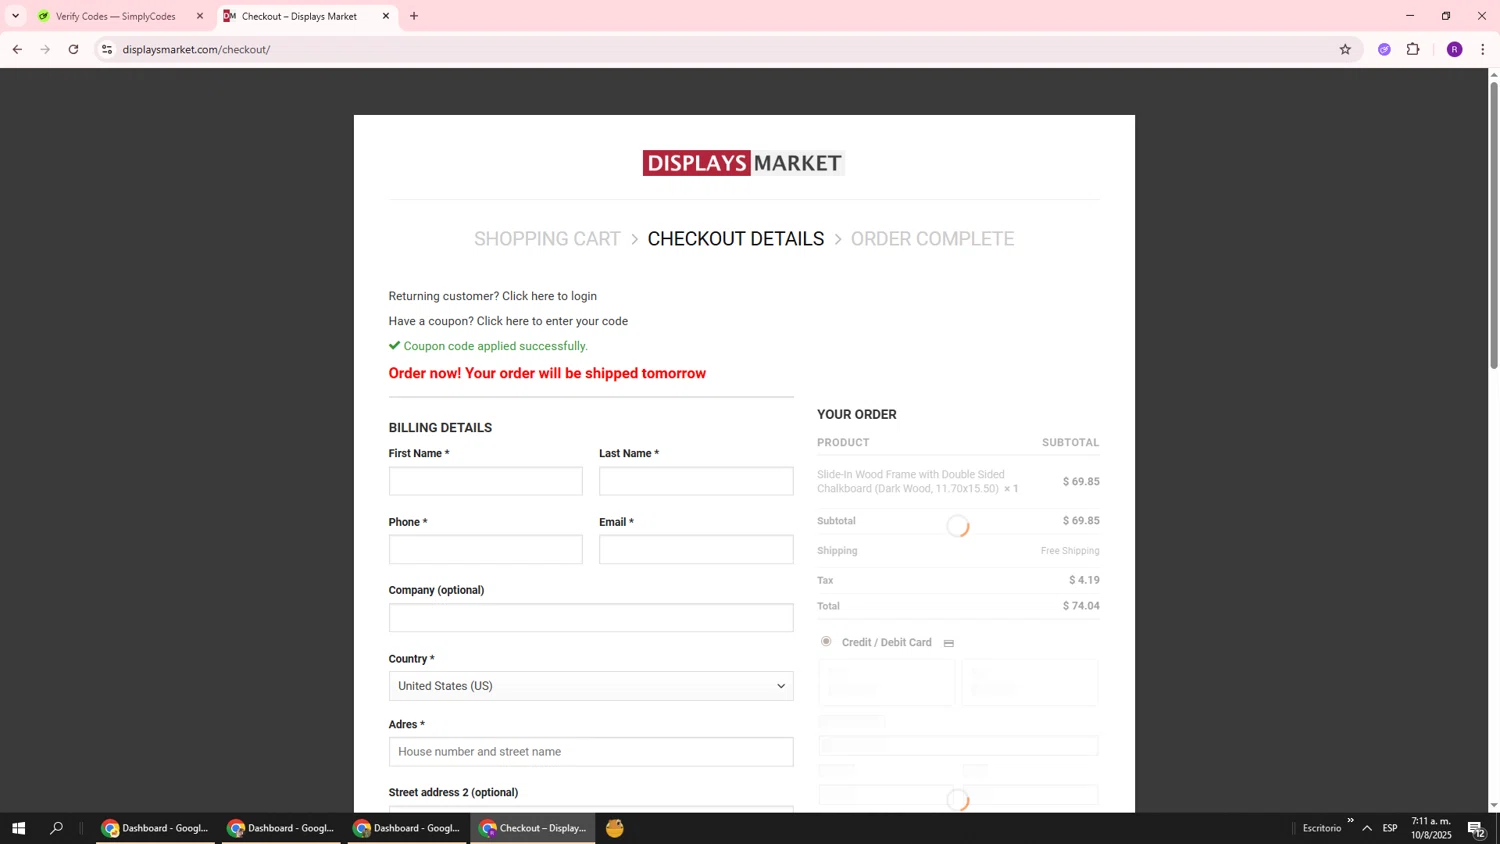This screenshot has width=1500, height=844.
Task: Select Checkout Details step heading
Action: pyautogui.click(x=736, y=239)
